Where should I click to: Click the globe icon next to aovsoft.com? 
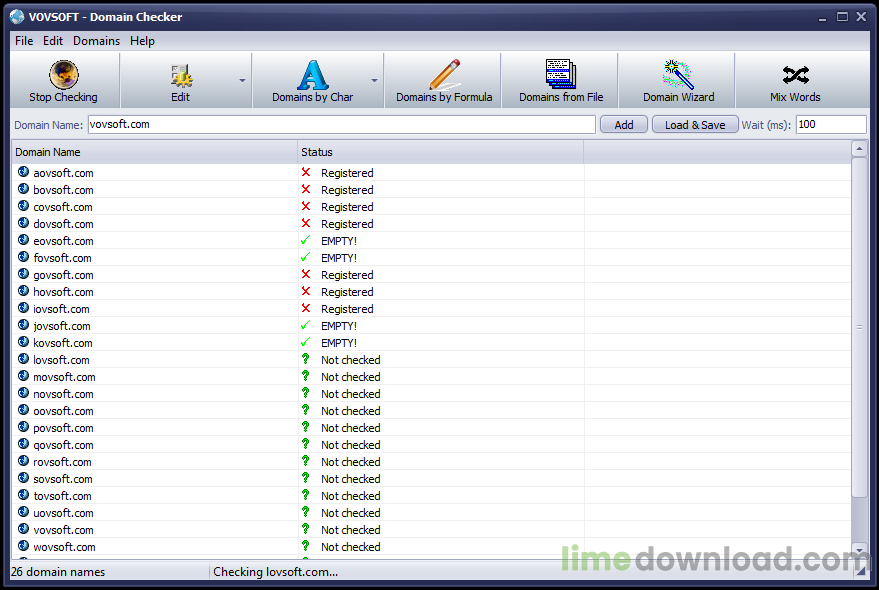[x=23, y=172]
